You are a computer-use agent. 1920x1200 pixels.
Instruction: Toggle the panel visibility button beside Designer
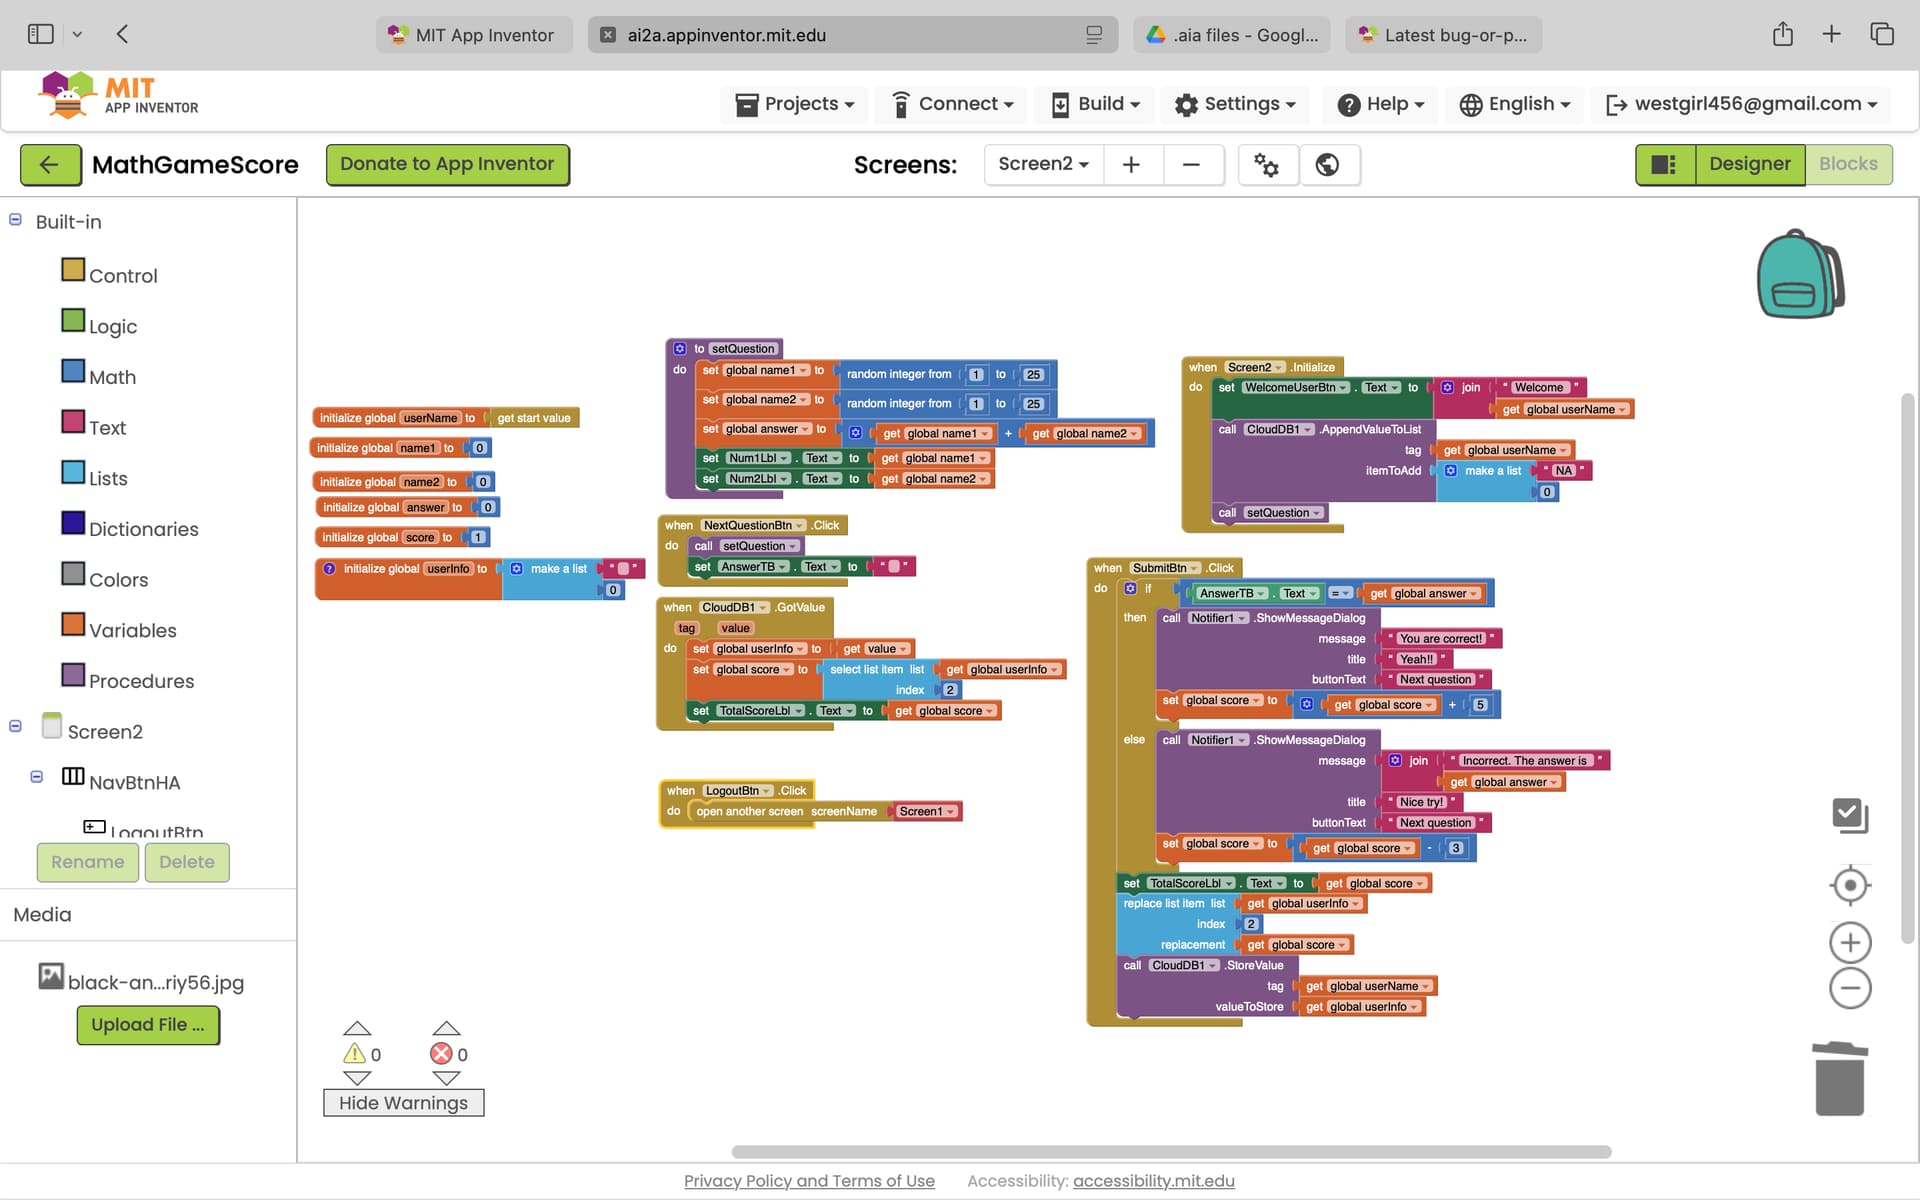(1664, 164)
